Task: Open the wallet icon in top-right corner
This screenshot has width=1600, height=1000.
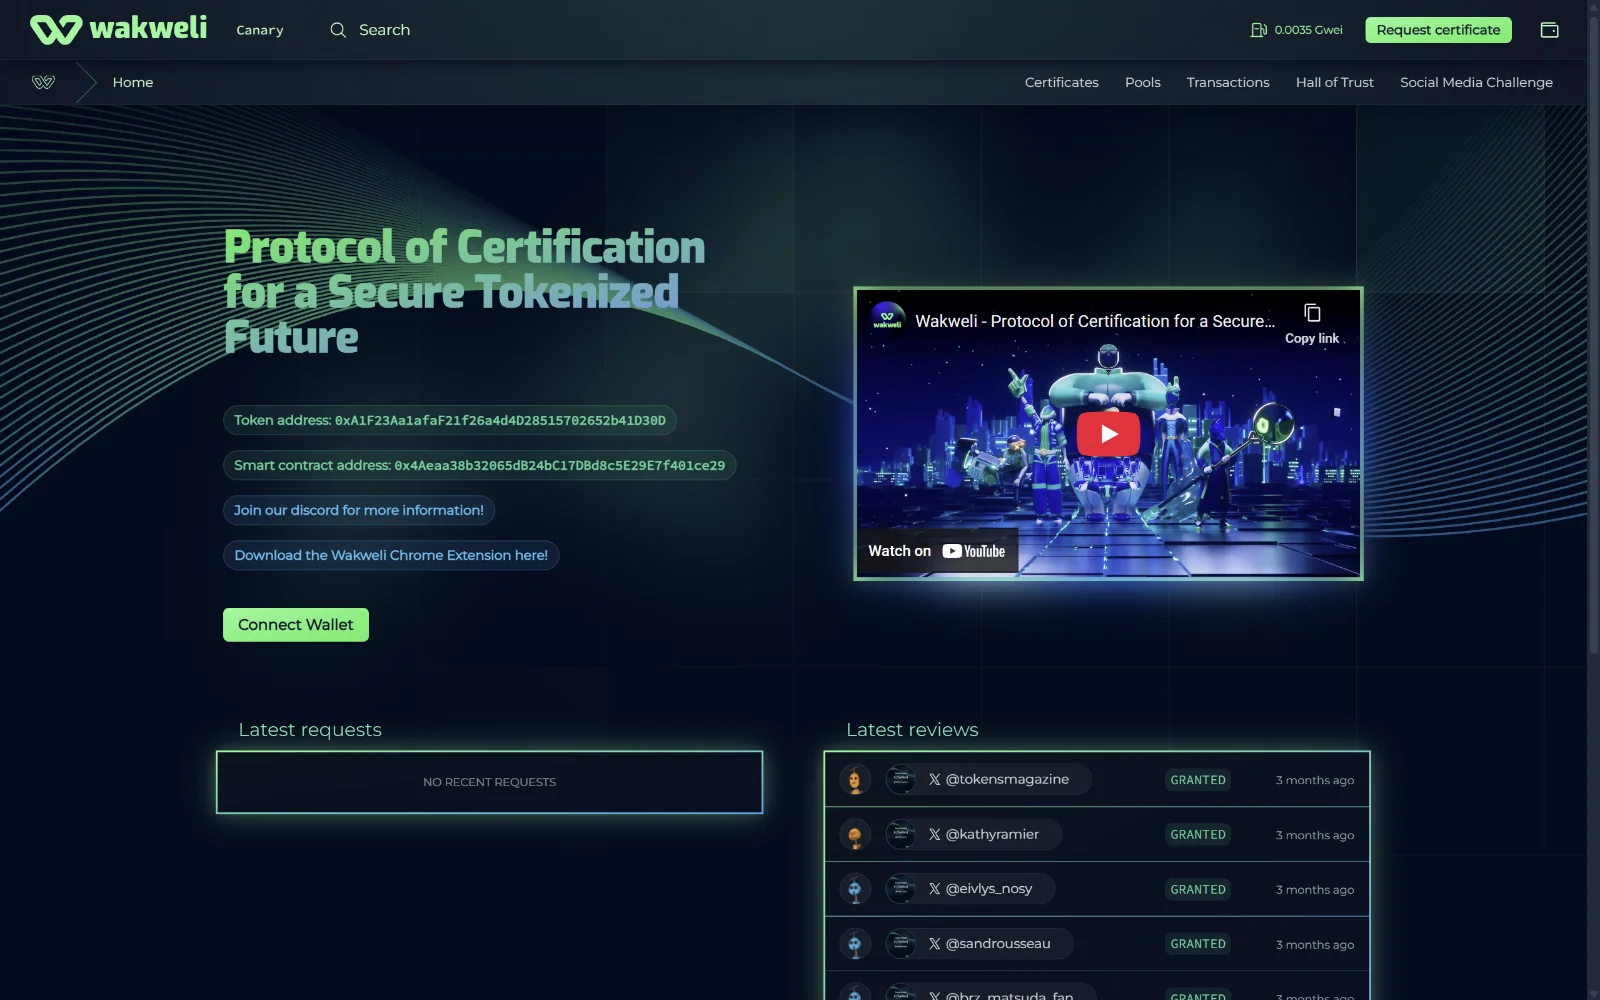Action: pos(1549,30)
